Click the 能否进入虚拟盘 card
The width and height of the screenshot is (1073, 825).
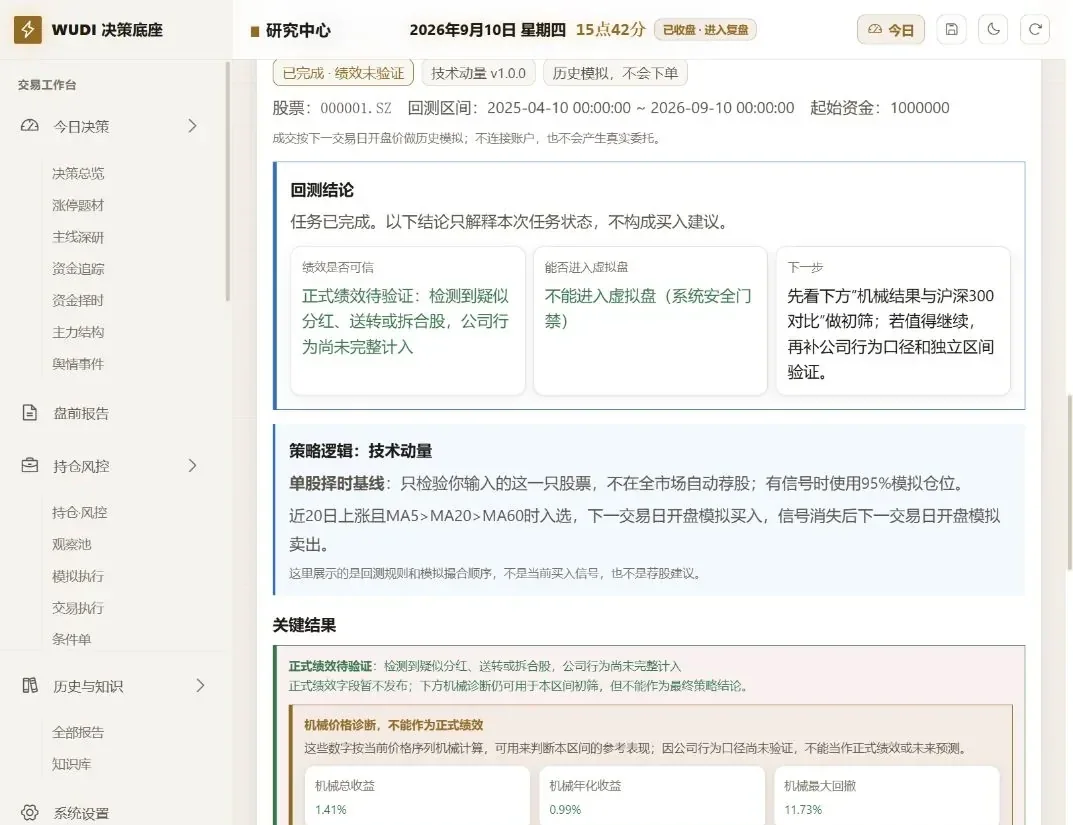(x=650, y=321)
